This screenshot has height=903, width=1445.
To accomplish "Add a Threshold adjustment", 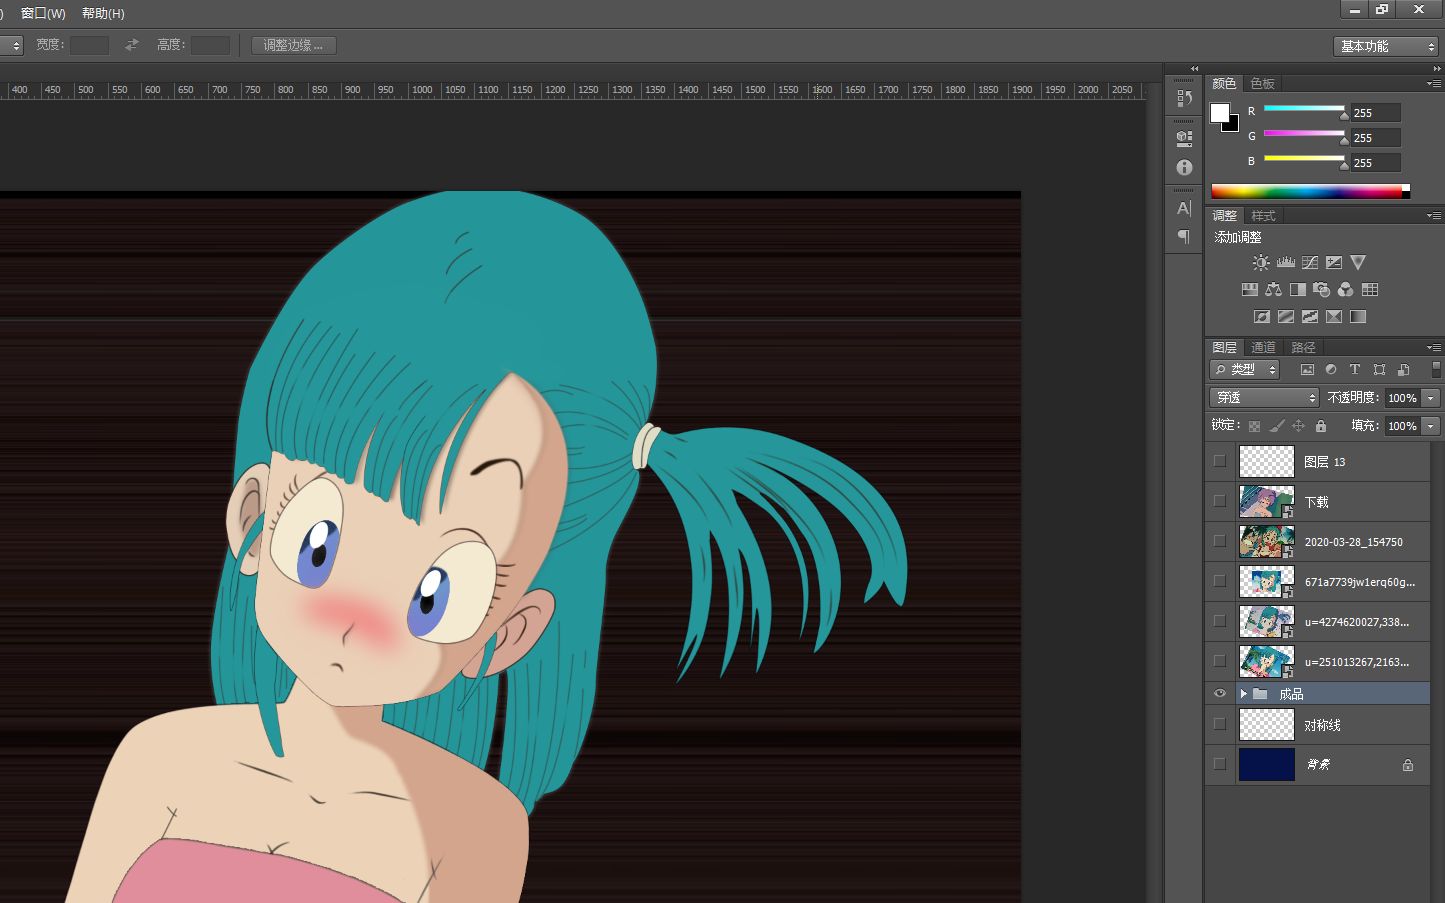I will point(1310,317).
